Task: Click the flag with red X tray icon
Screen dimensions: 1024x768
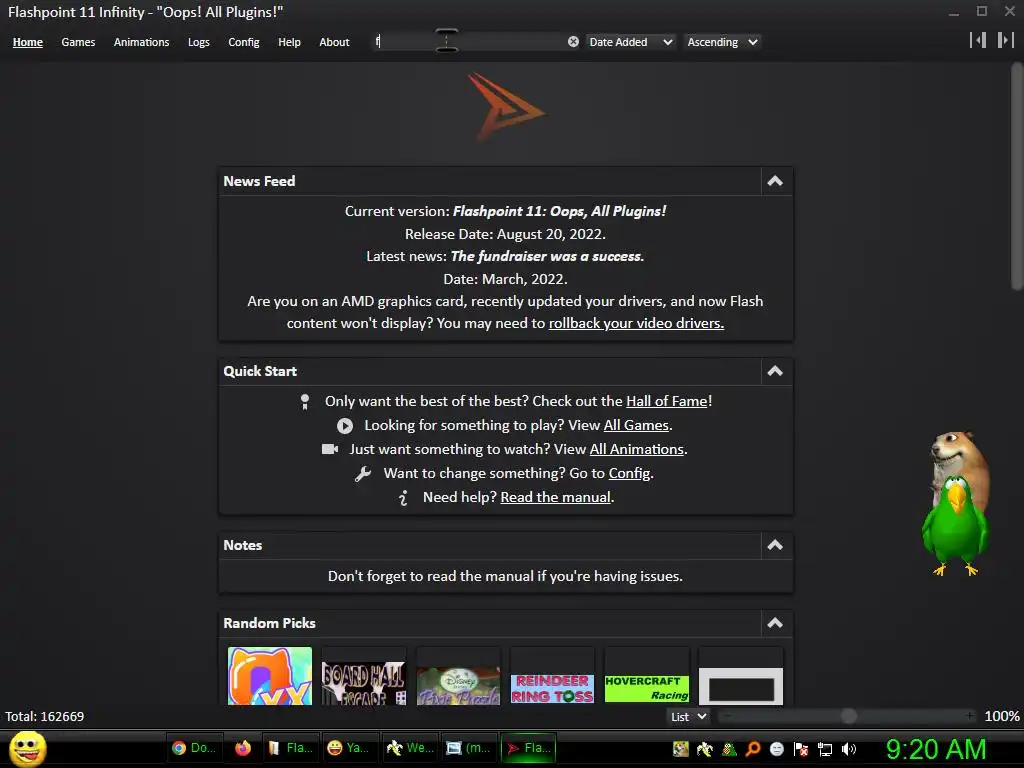Action: click(801, 749)
